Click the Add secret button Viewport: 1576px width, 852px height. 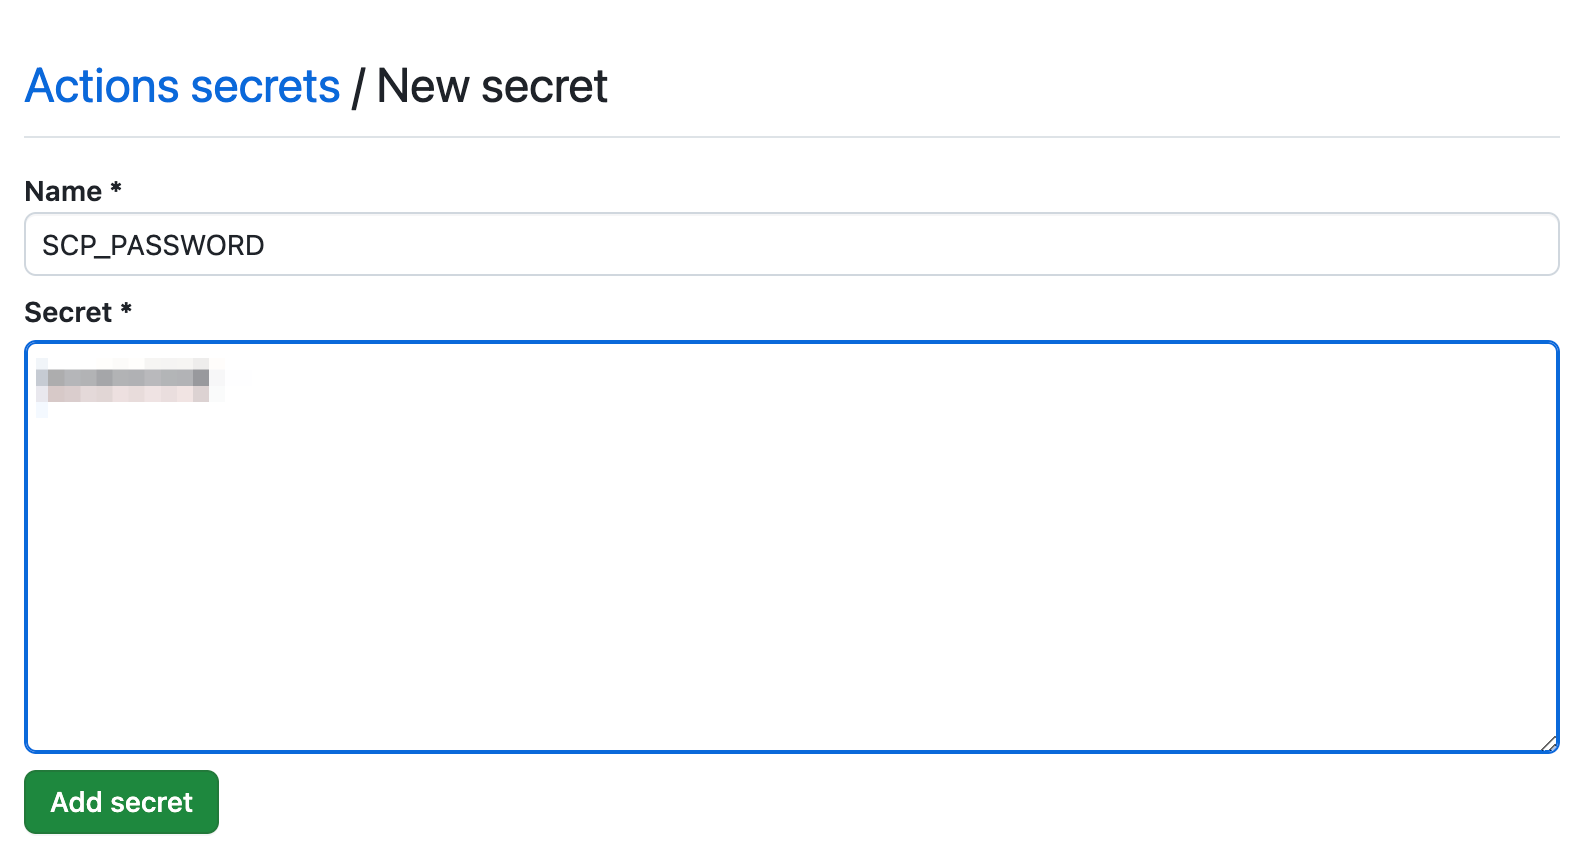tap(121, 802)
